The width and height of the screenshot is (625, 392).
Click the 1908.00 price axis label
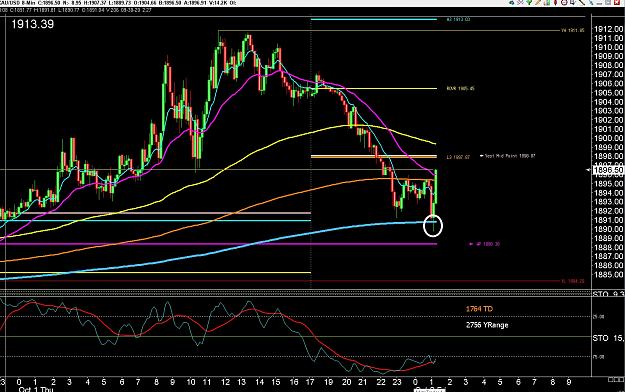(608, 65)
